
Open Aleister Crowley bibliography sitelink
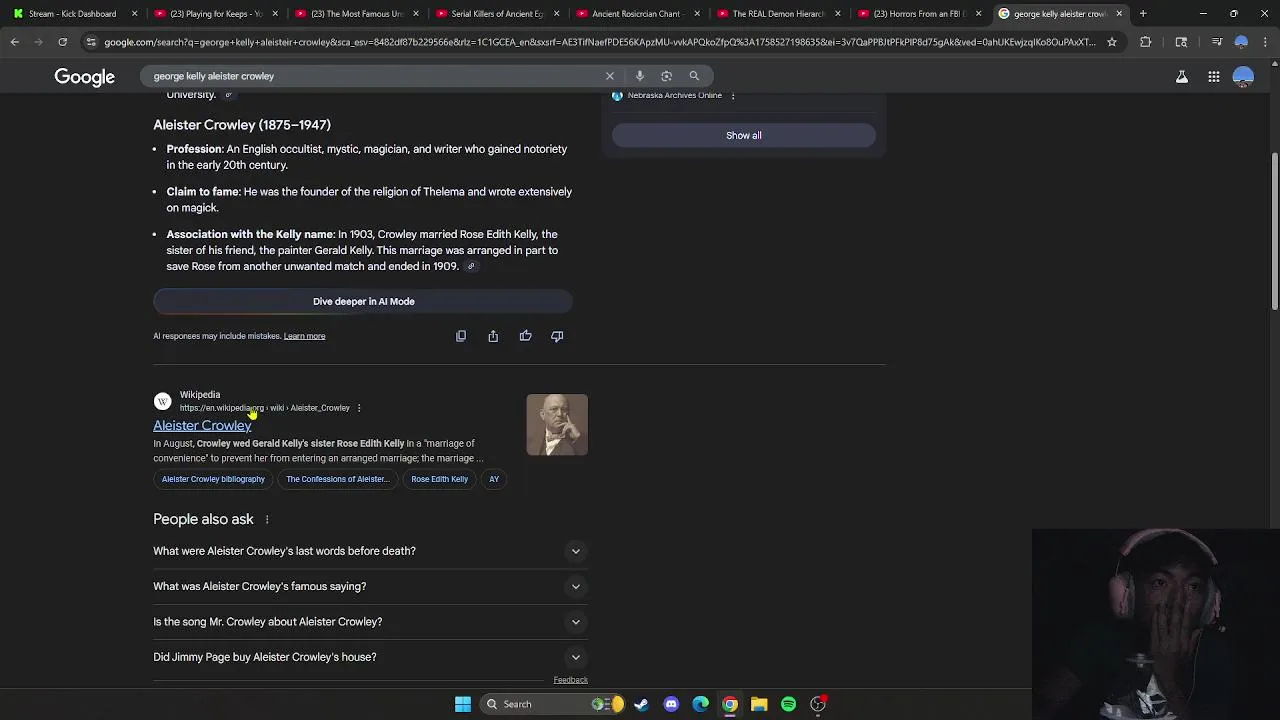[x=213, y=479]
